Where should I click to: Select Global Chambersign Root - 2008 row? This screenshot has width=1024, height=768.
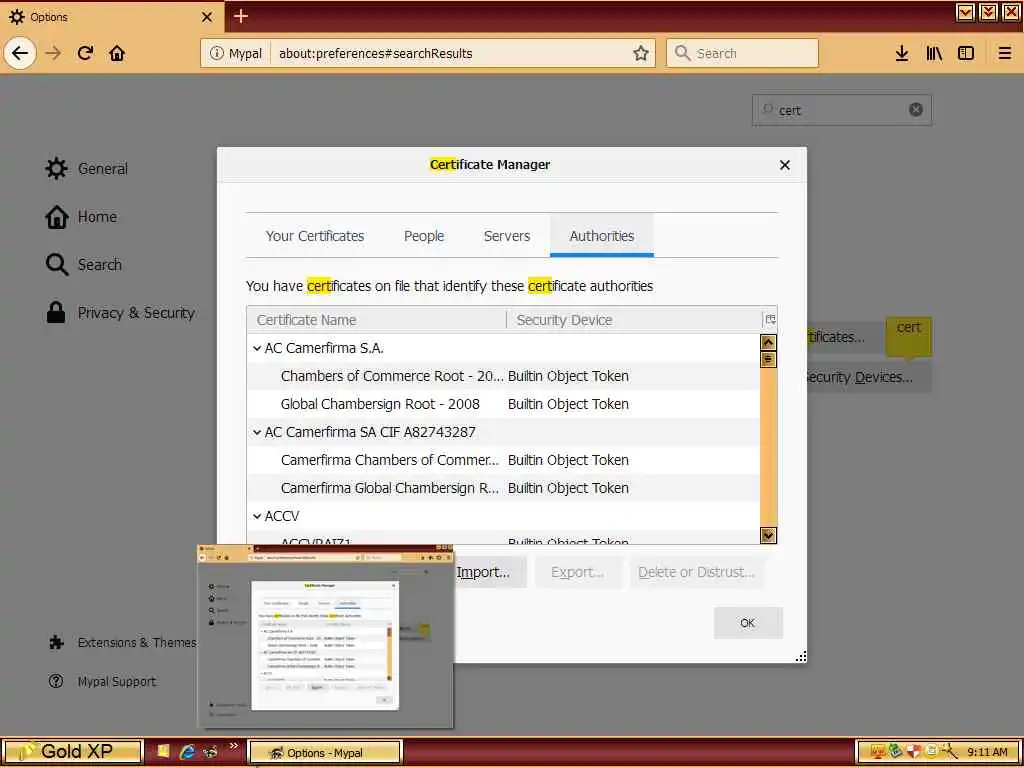[x=503, y=404]
